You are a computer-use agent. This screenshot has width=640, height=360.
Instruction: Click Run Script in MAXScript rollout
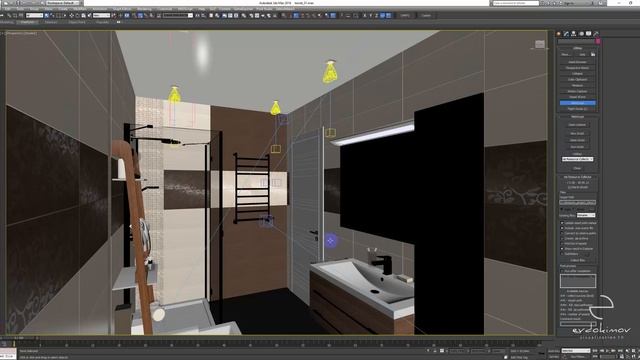(578, 147)
